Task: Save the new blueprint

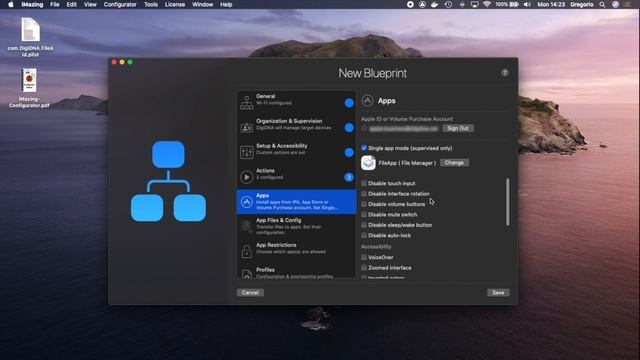Action: [498, 292]
